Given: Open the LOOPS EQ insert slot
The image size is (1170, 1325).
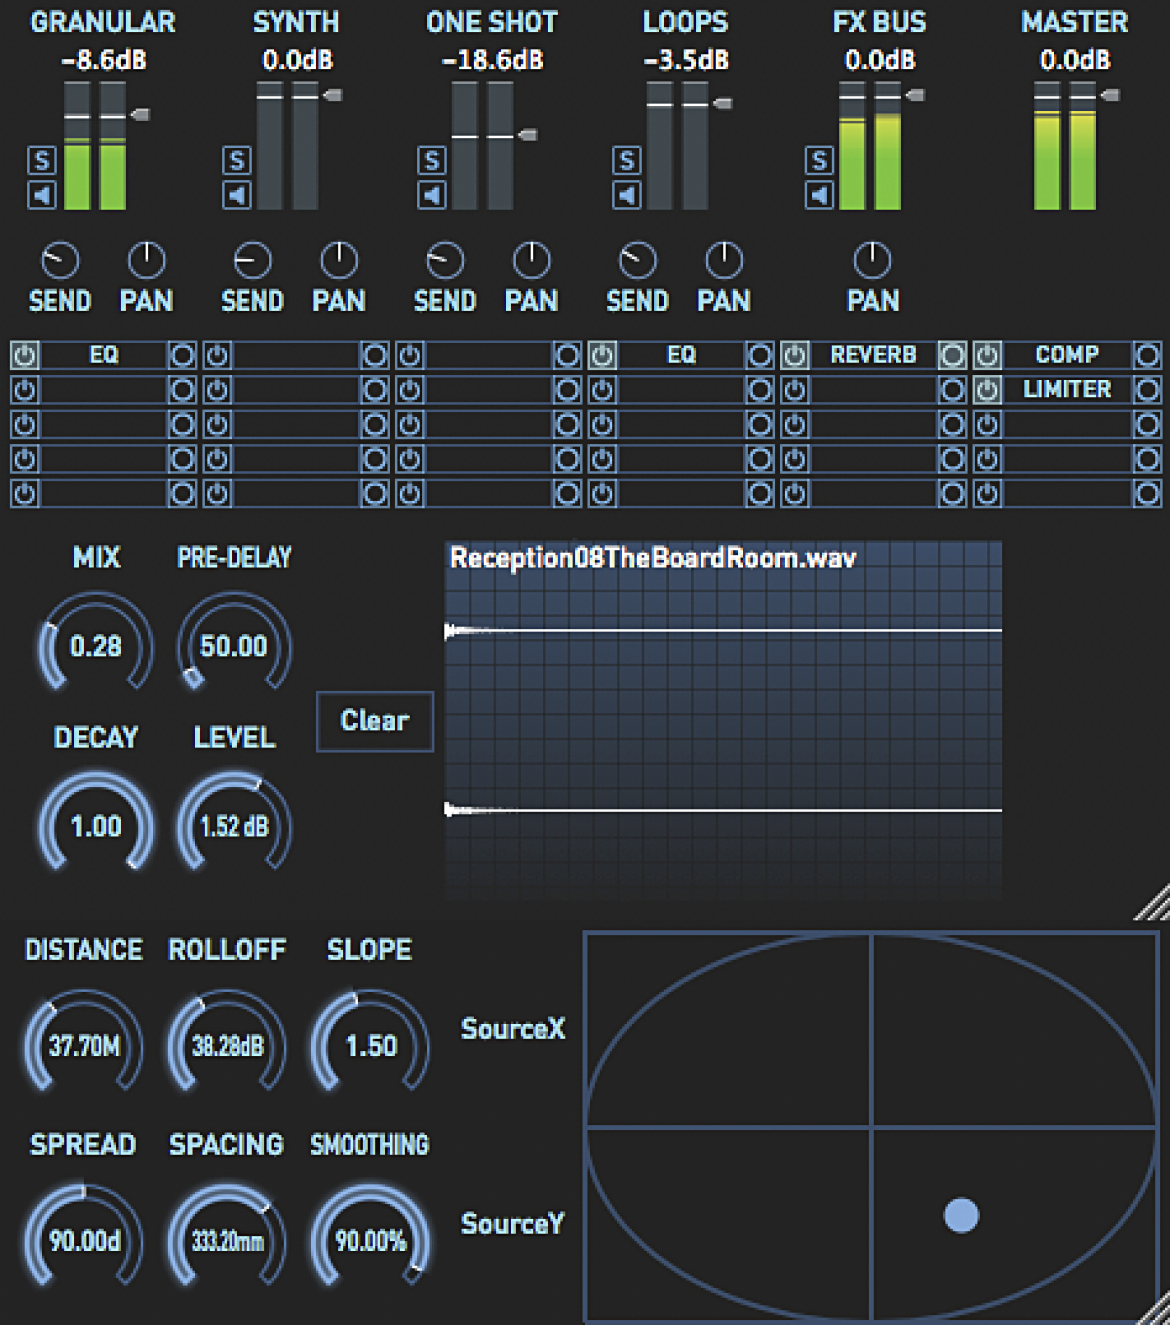Looking at the screenshot, I should tap(681, 355).
